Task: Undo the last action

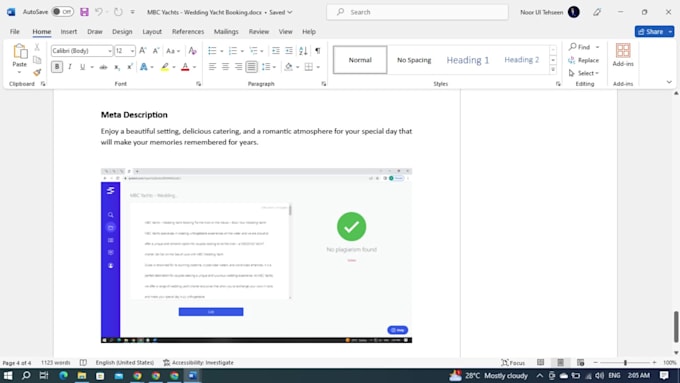Action: coord(99,12)
